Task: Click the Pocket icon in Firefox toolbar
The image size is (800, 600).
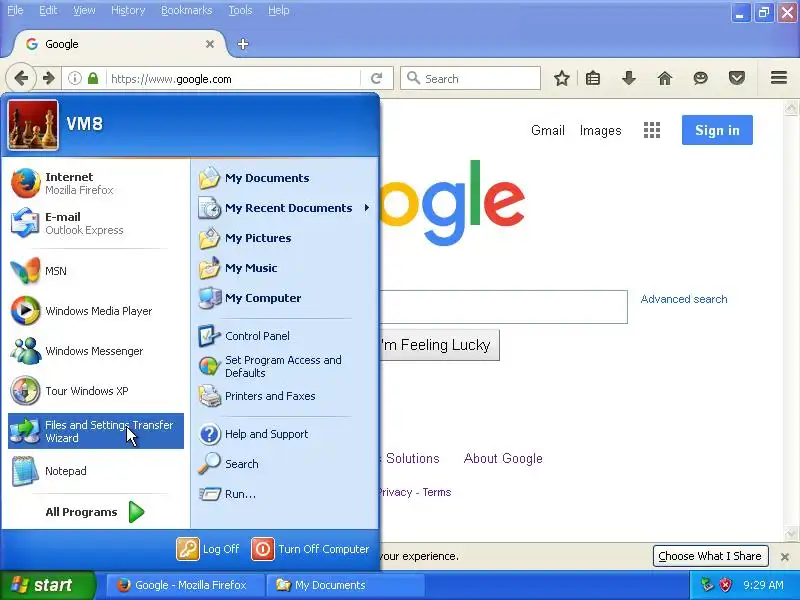Action: tap(737, 79)
